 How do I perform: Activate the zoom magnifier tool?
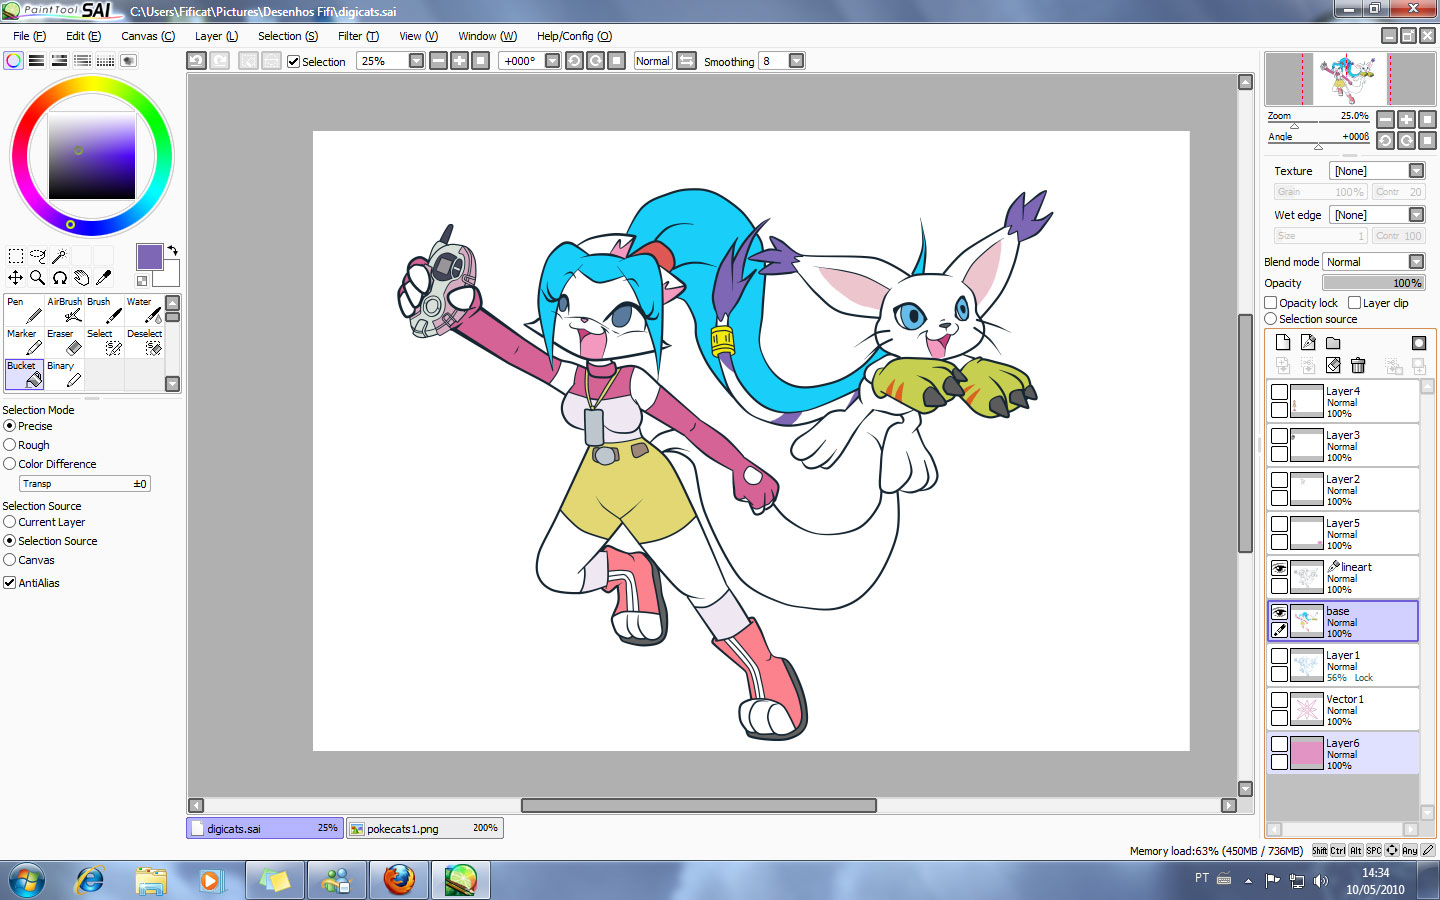37,278
